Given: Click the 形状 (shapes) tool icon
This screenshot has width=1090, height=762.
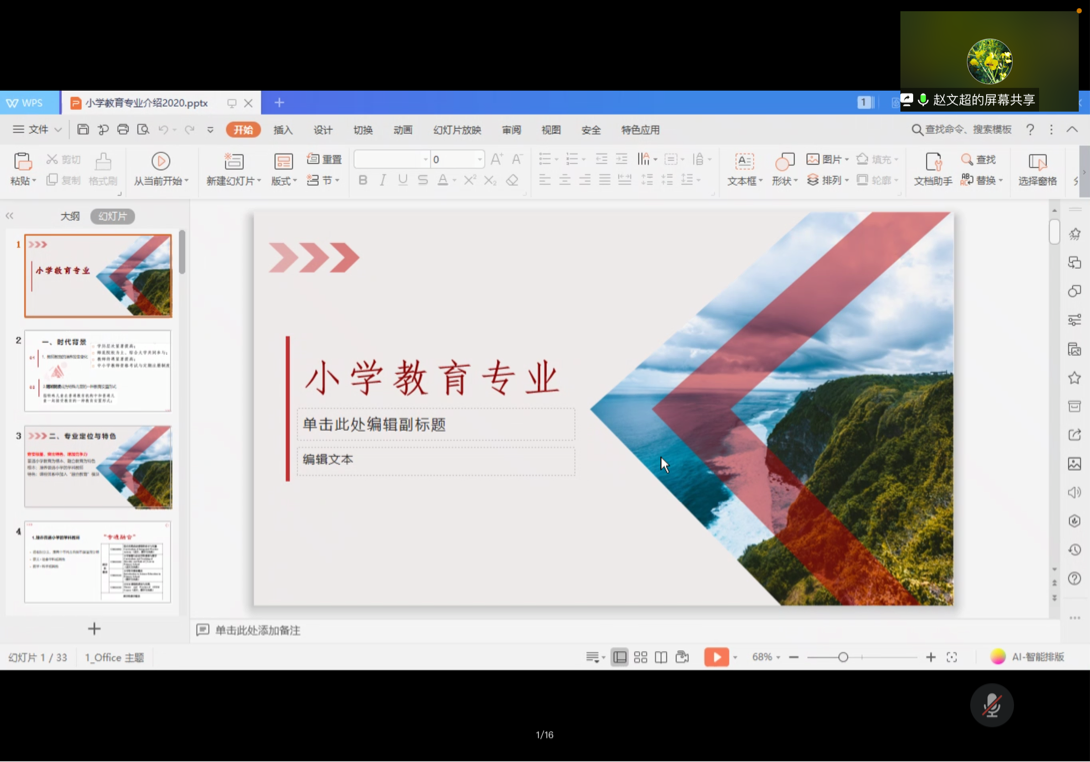Looking at the screenshot, I should point(785,162).
